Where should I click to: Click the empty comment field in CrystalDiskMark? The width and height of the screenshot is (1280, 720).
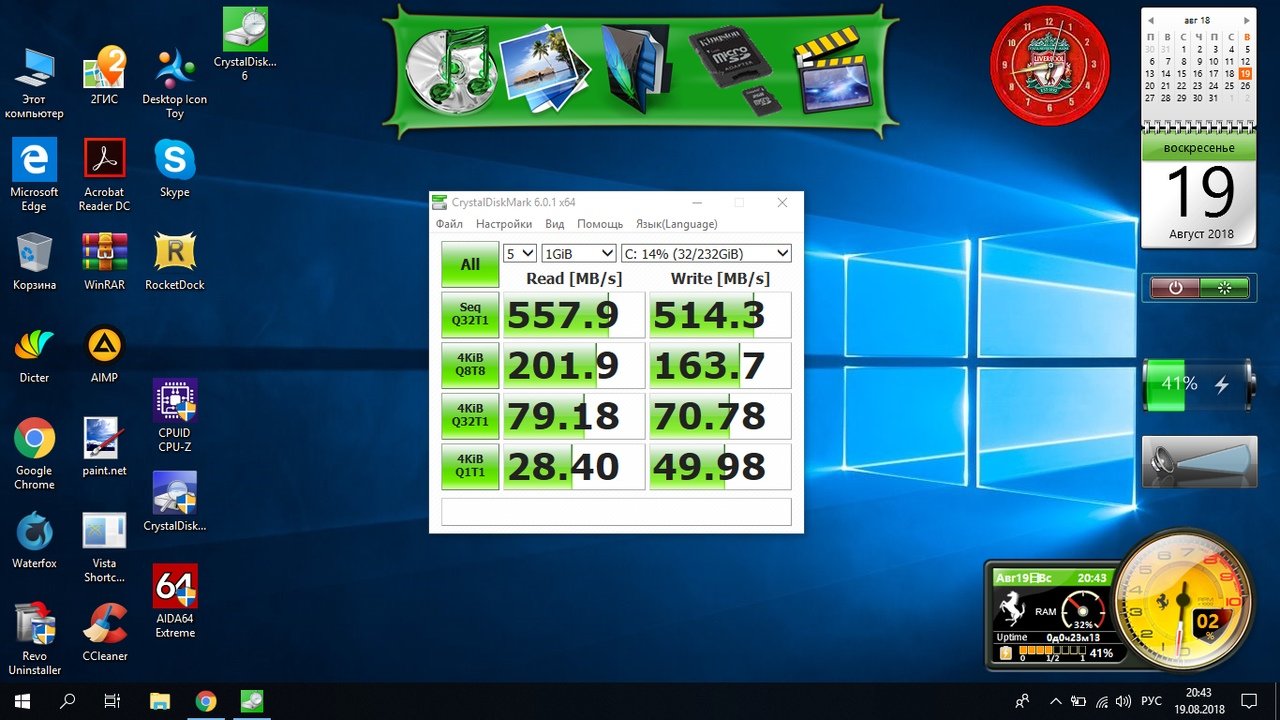pyautogui.click(x=616, y=511)
